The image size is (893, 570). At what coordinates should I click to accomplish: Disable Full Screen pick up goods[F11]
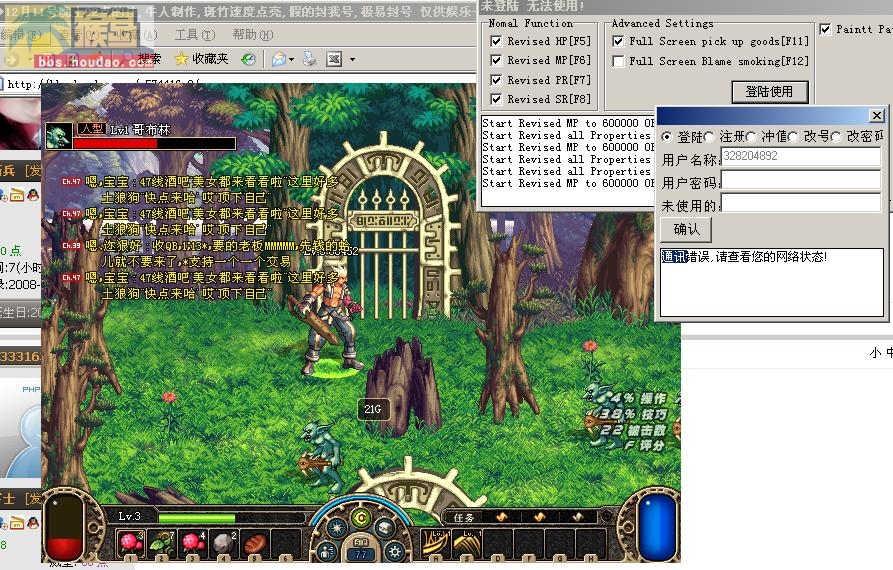[618, 41]
